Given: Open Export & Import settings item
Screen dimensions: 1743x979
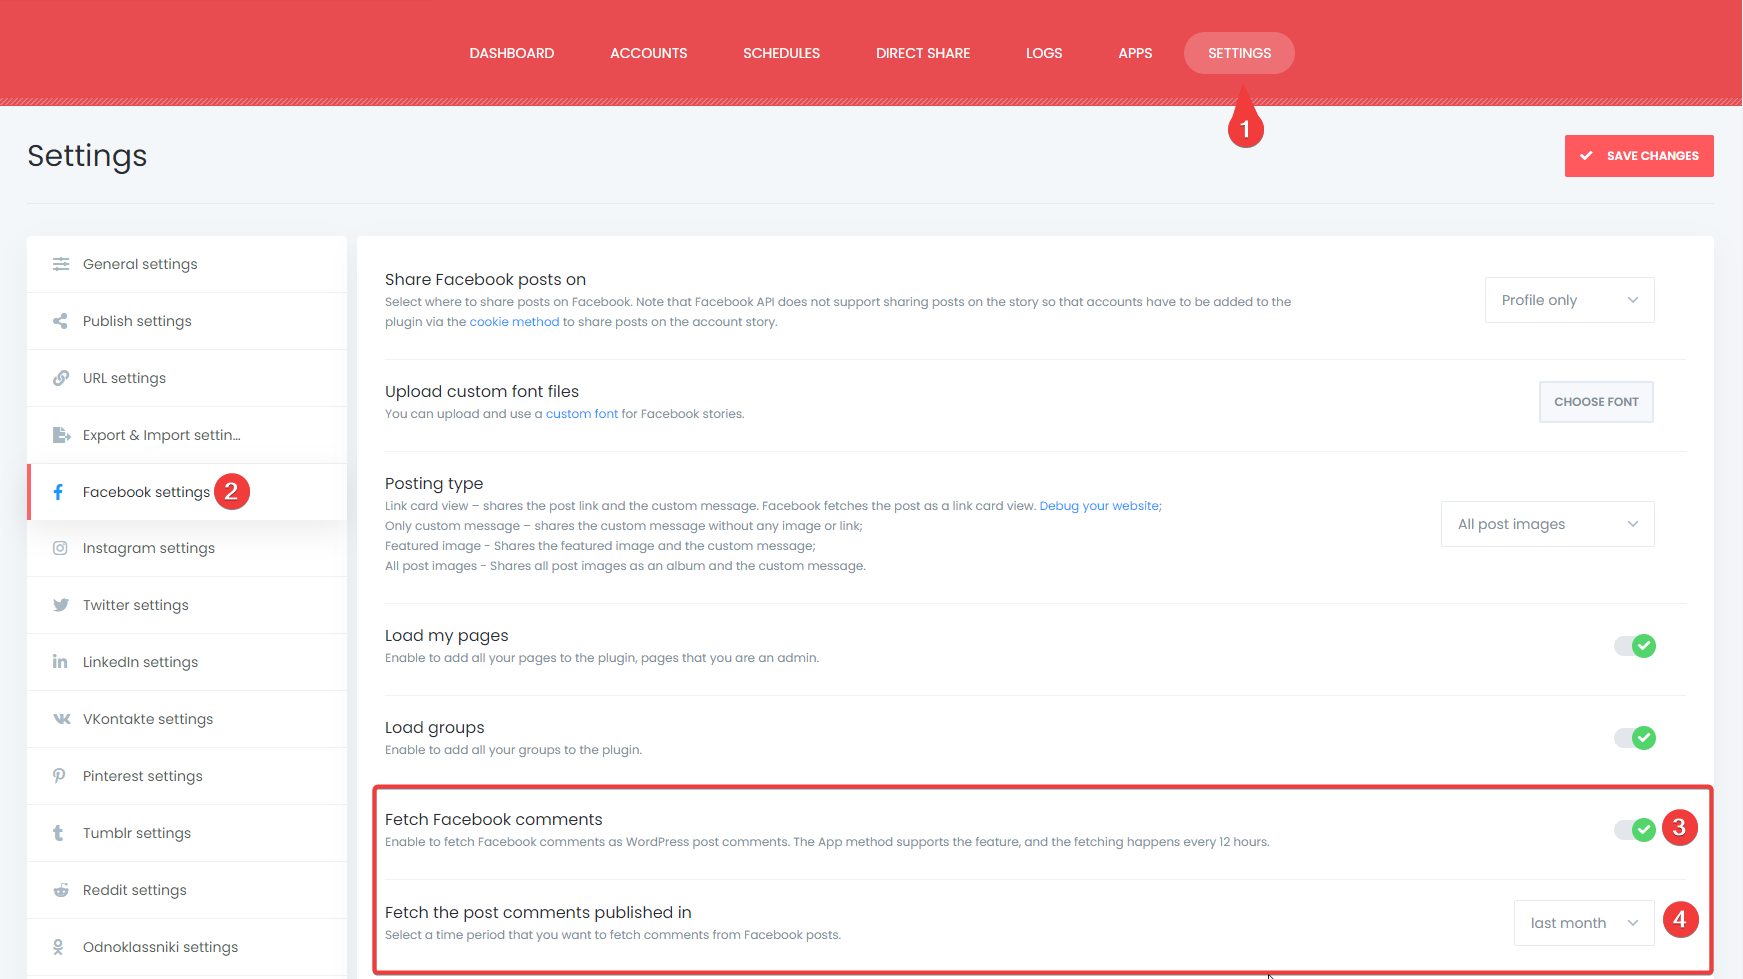Looking at the screenshot, I should coord(187,435).
